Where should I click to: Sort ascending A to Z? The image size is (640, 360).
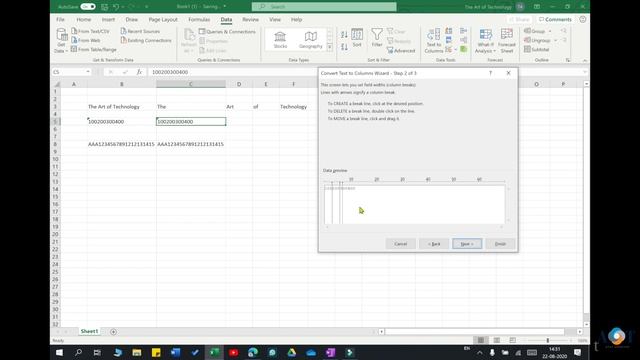point(344,35)
